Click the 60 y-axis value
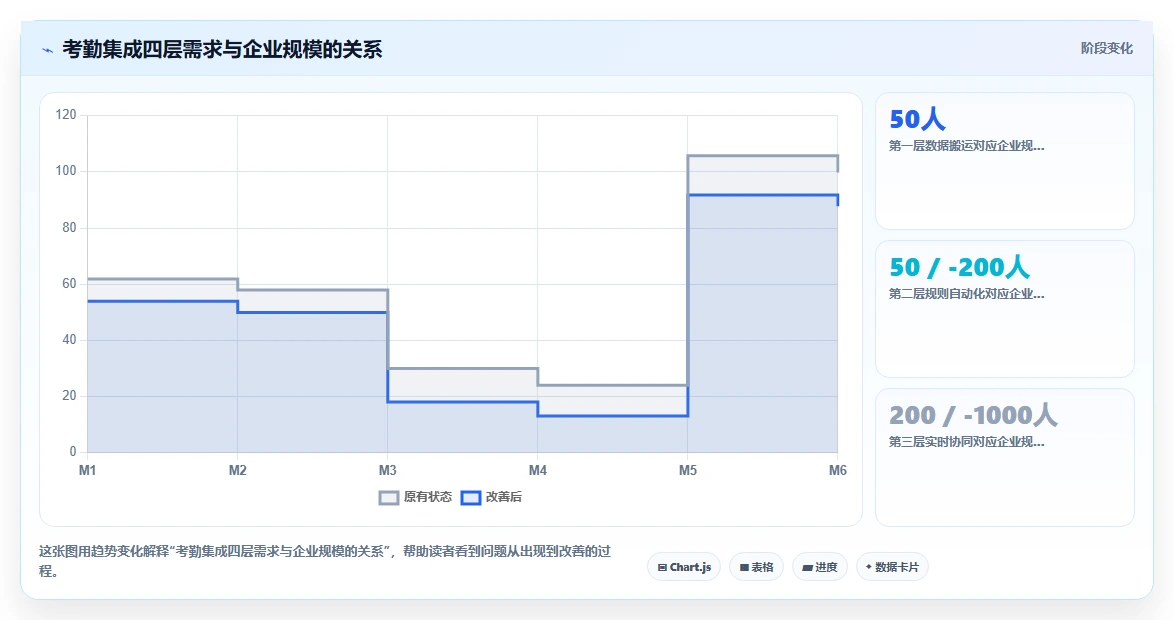The height and width of the screenshot is (620, 1174). pyautogui.click(x=69, y=284)
